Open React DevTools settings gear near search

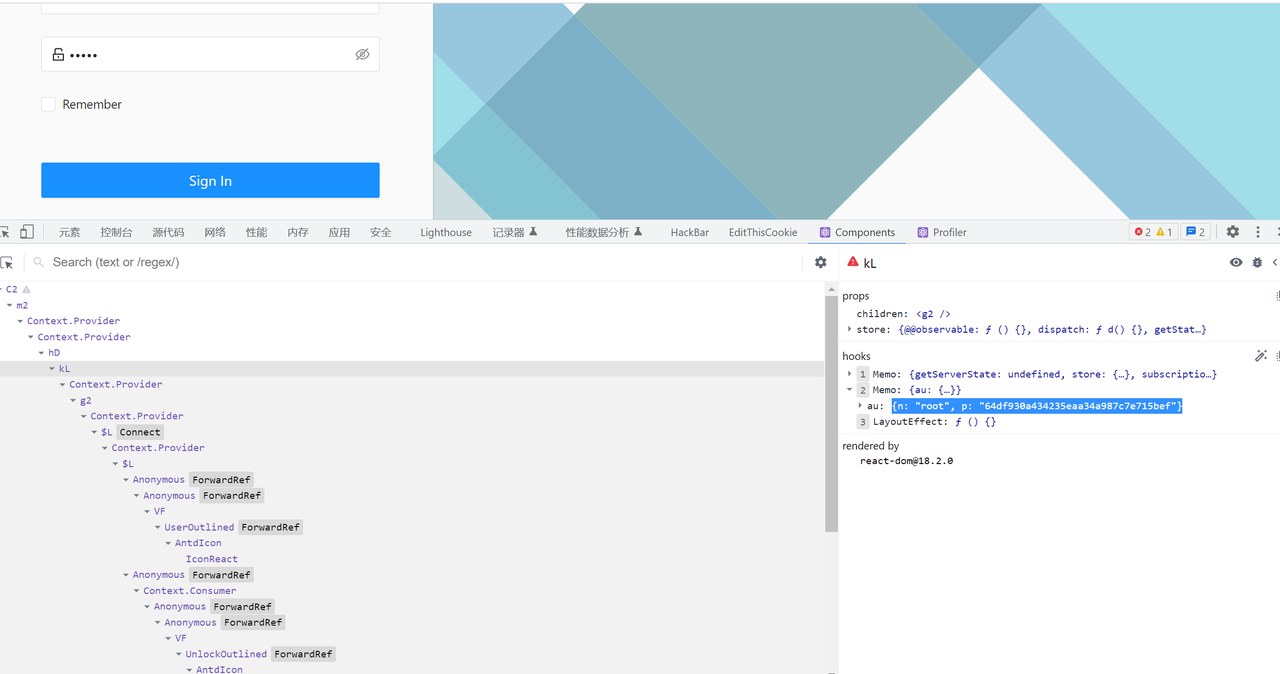pos(821,262)
